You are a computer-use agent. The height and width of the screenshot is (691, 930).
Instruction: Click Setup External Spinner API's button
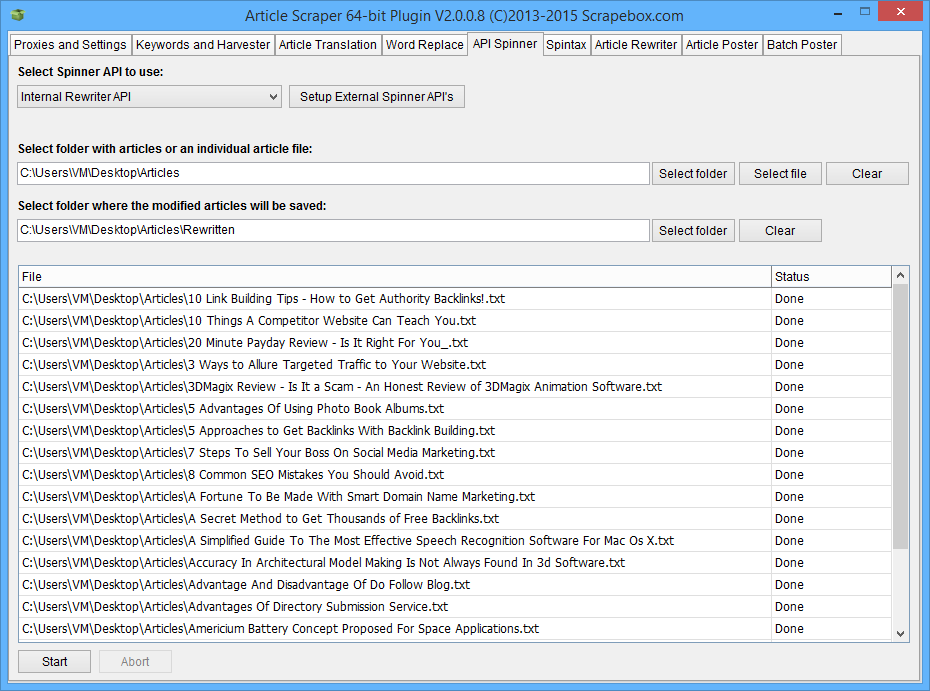[x=377, y=97]
